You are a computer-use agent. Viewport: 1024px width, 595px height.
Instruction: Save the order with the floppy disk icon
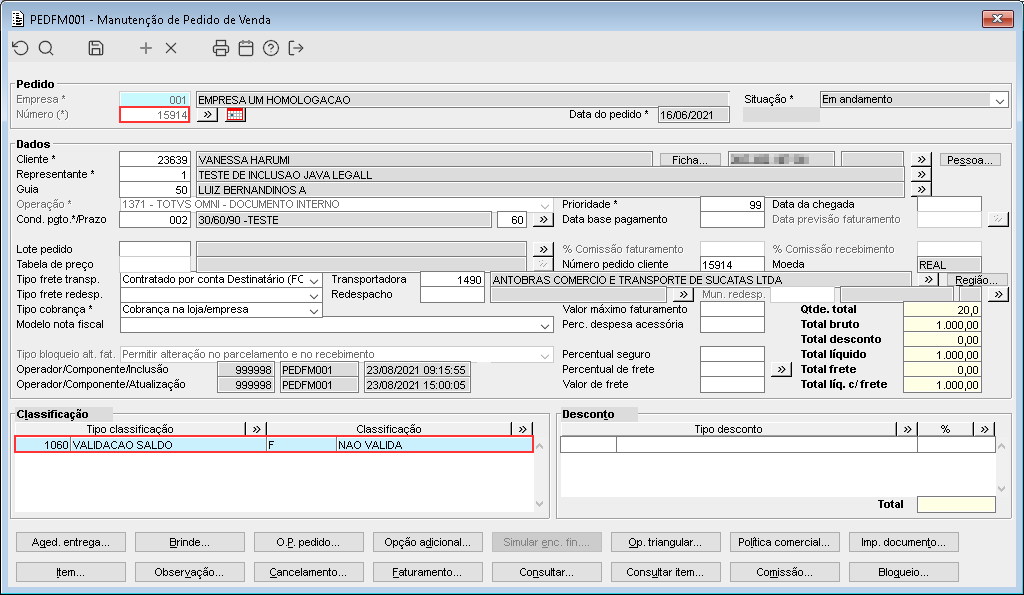tap(96, 48)
